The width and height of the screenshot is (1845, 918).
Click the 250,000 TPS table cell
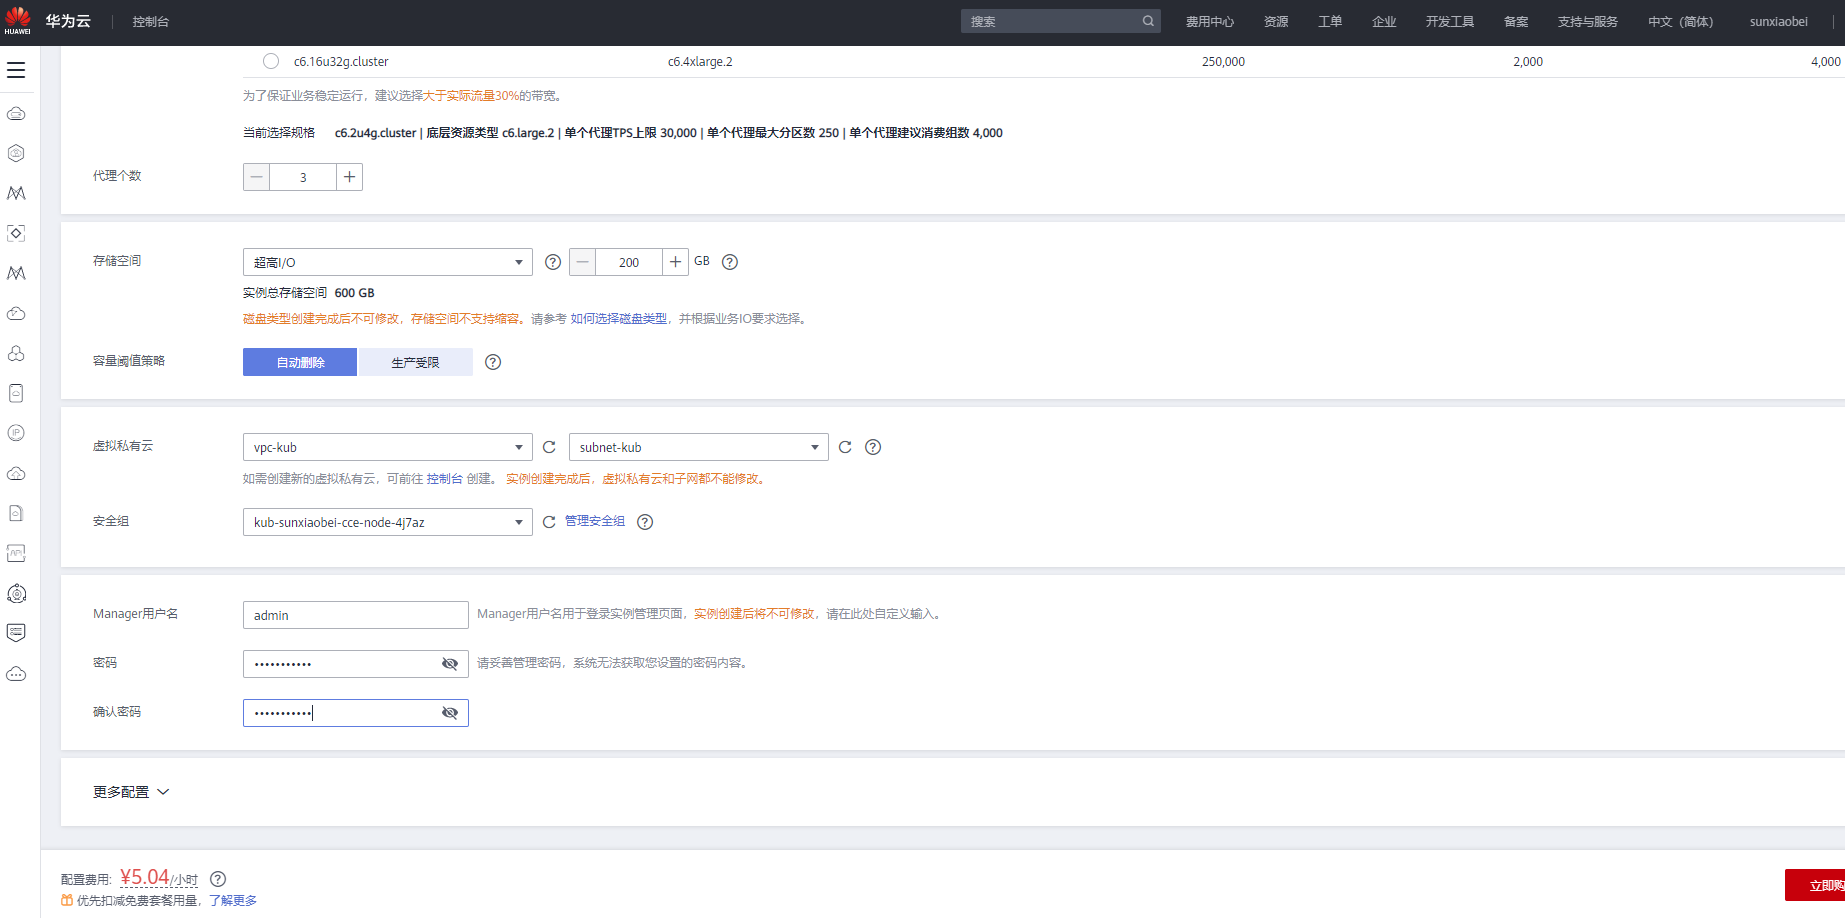pyautogui.click(x=1223, y=62)
